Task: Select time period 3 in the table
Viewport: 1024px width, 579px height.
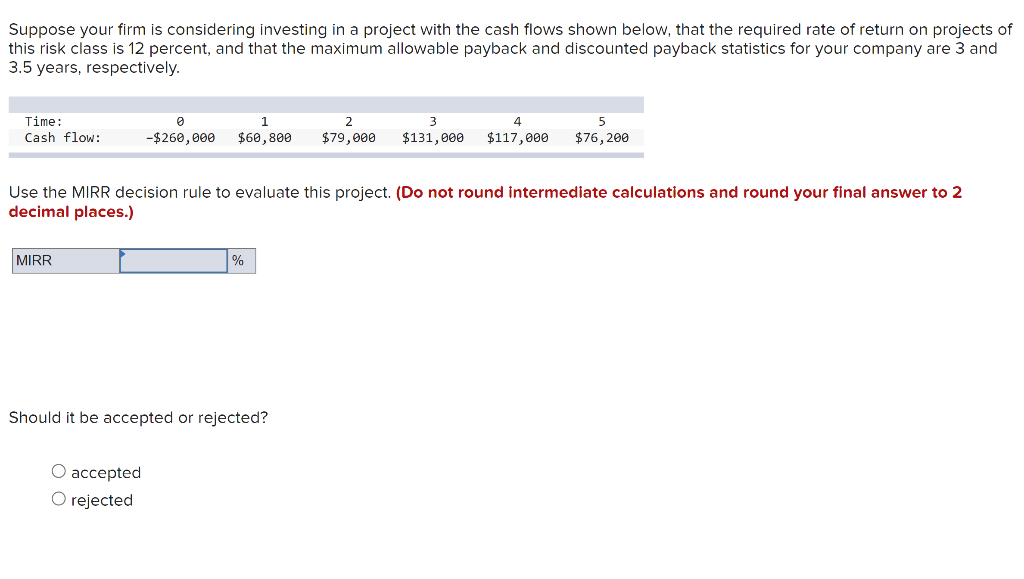Action: 433,120
